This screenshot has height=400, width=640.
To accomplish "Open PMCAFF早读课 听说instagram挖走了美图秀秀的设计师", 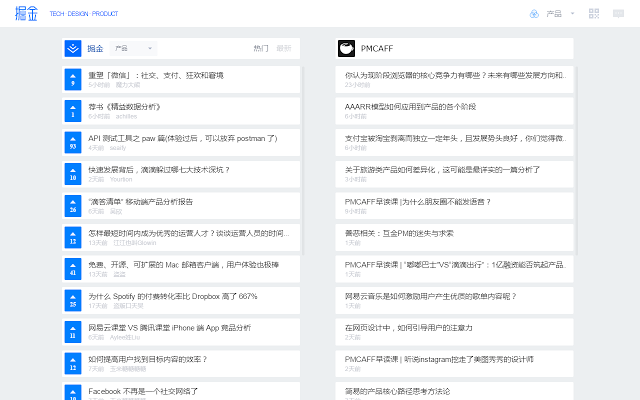I will click(439, 359).
